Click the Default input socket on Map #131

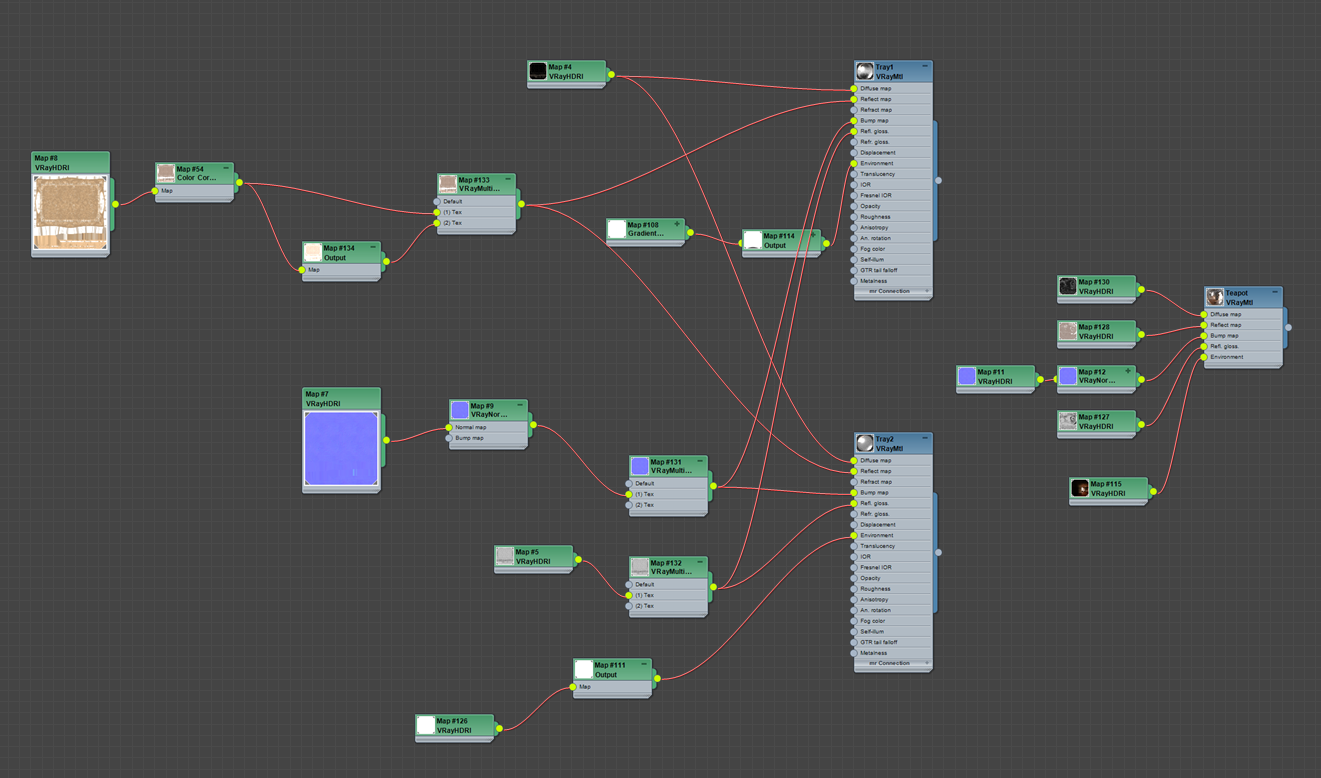pyautogui.click(x=629, y=483)
